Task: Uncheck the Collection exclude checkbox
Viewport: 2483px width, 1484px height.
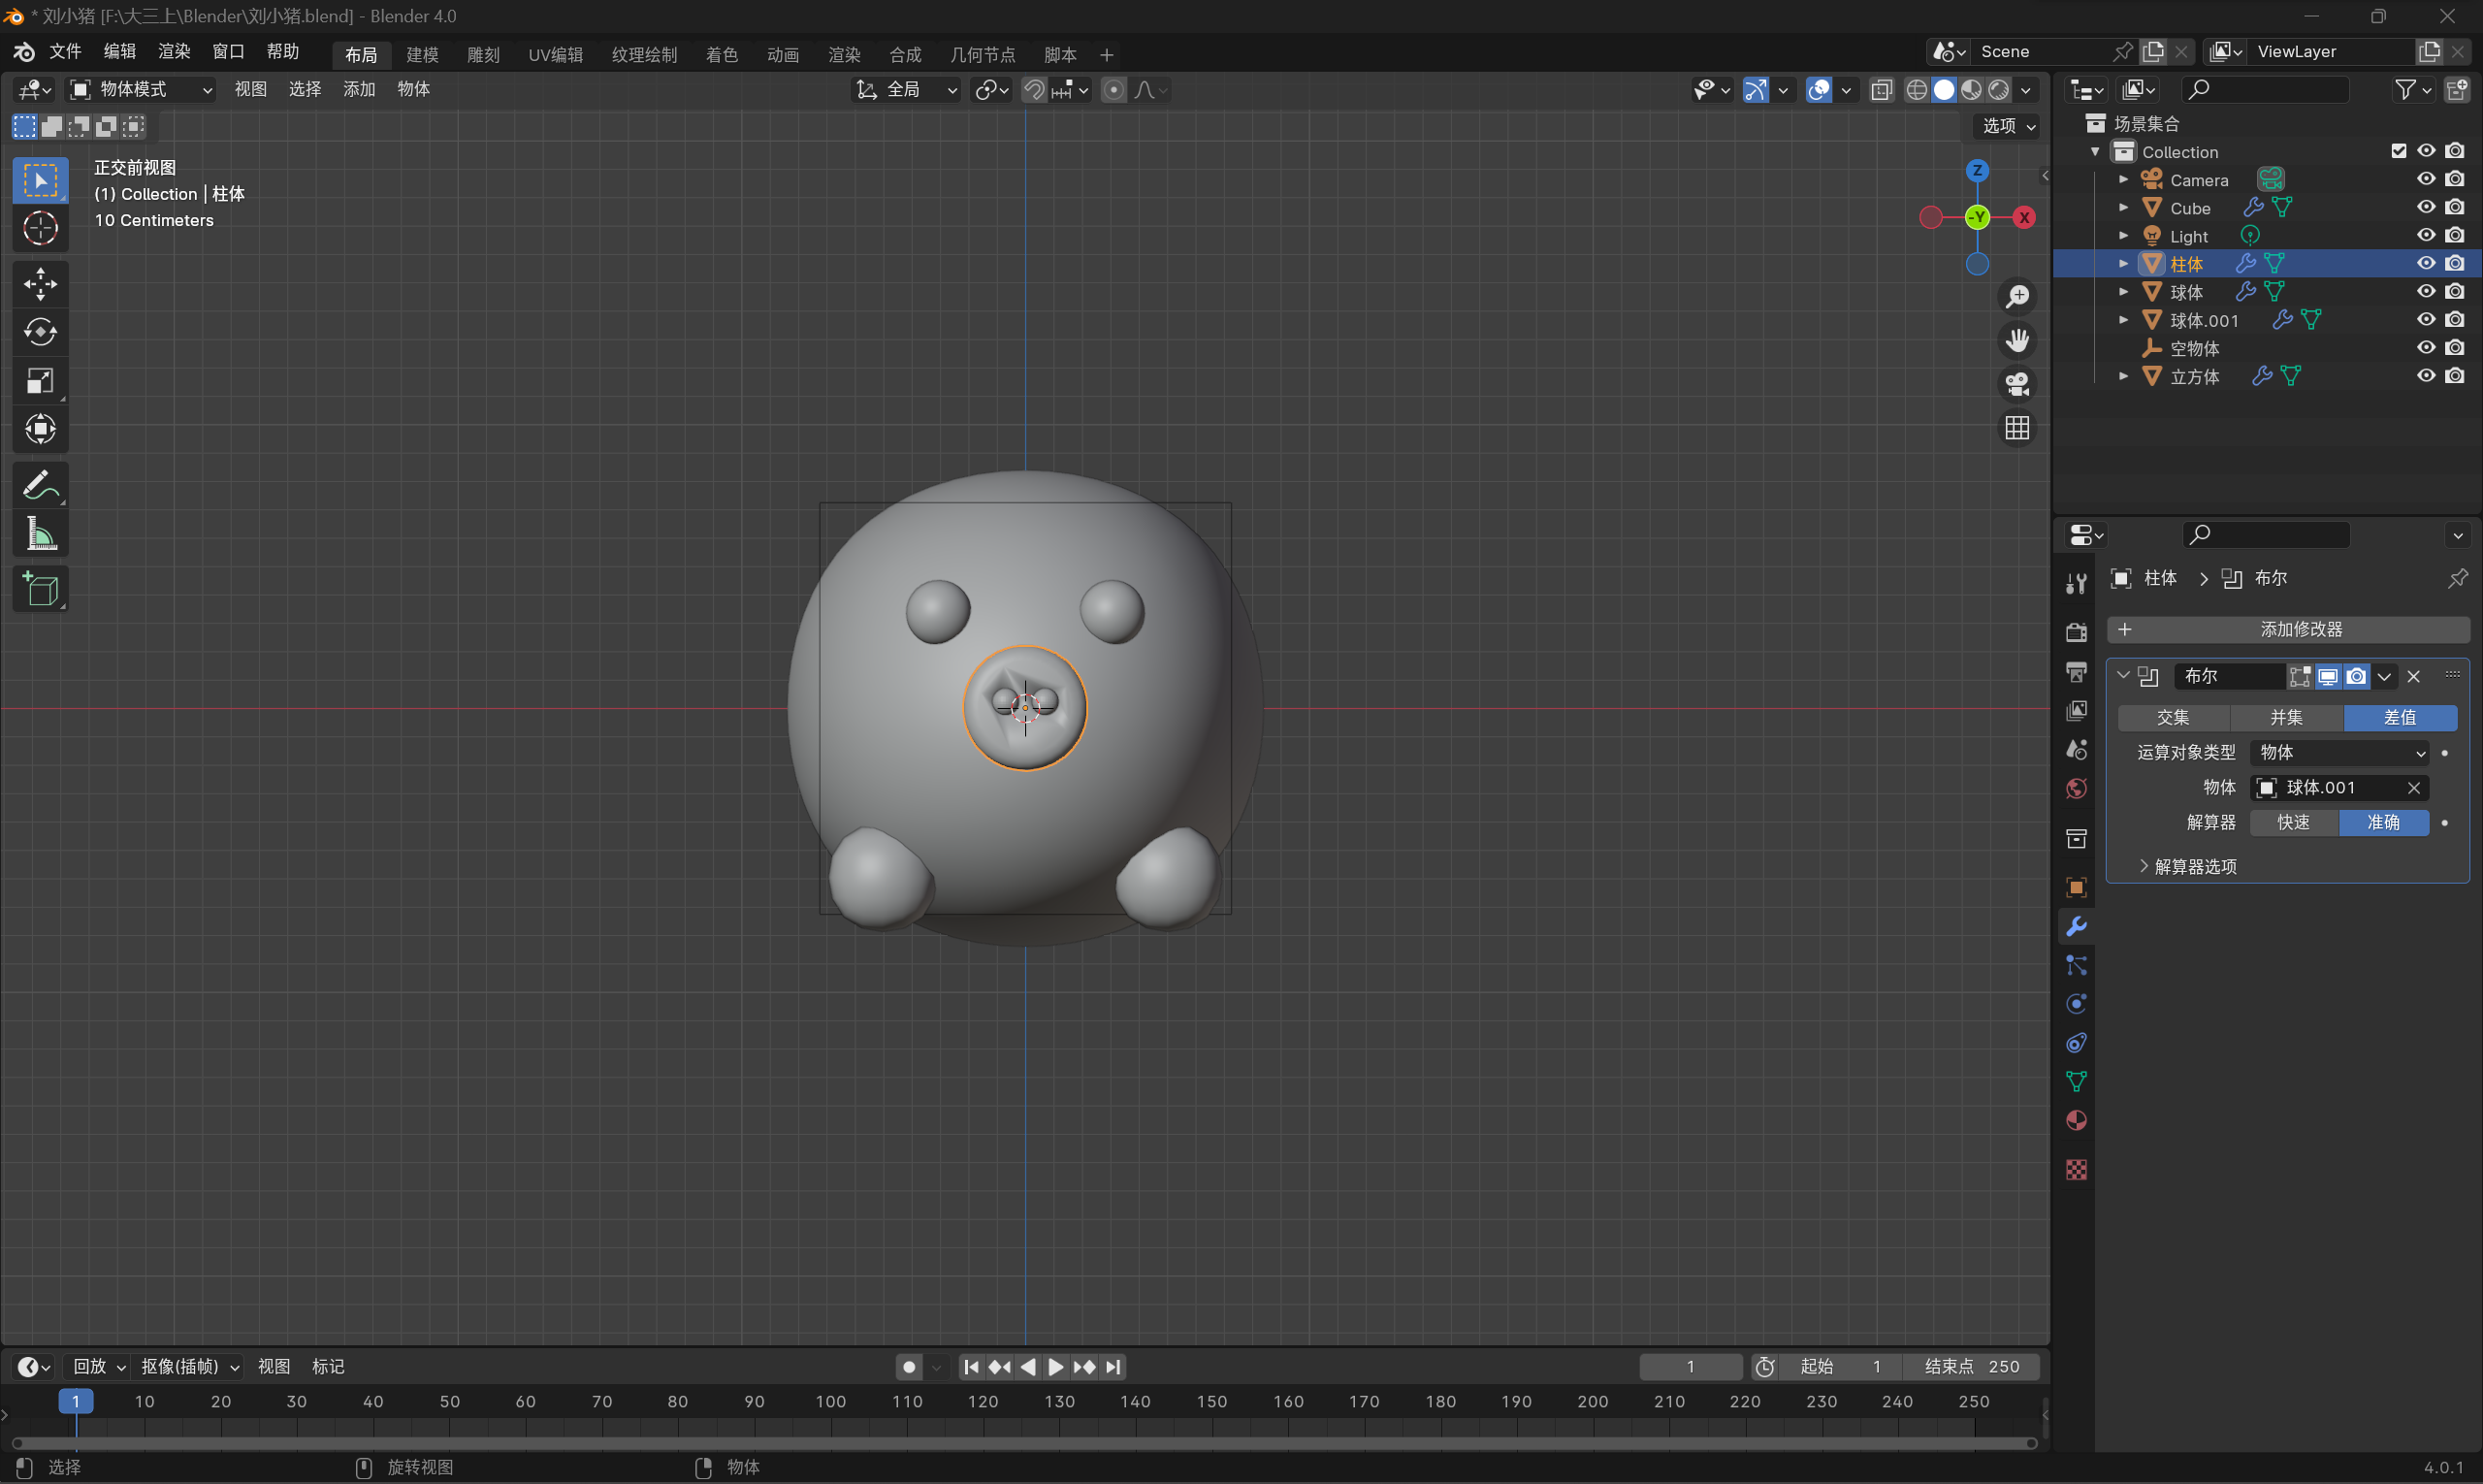Action: tap(2398, 151)
